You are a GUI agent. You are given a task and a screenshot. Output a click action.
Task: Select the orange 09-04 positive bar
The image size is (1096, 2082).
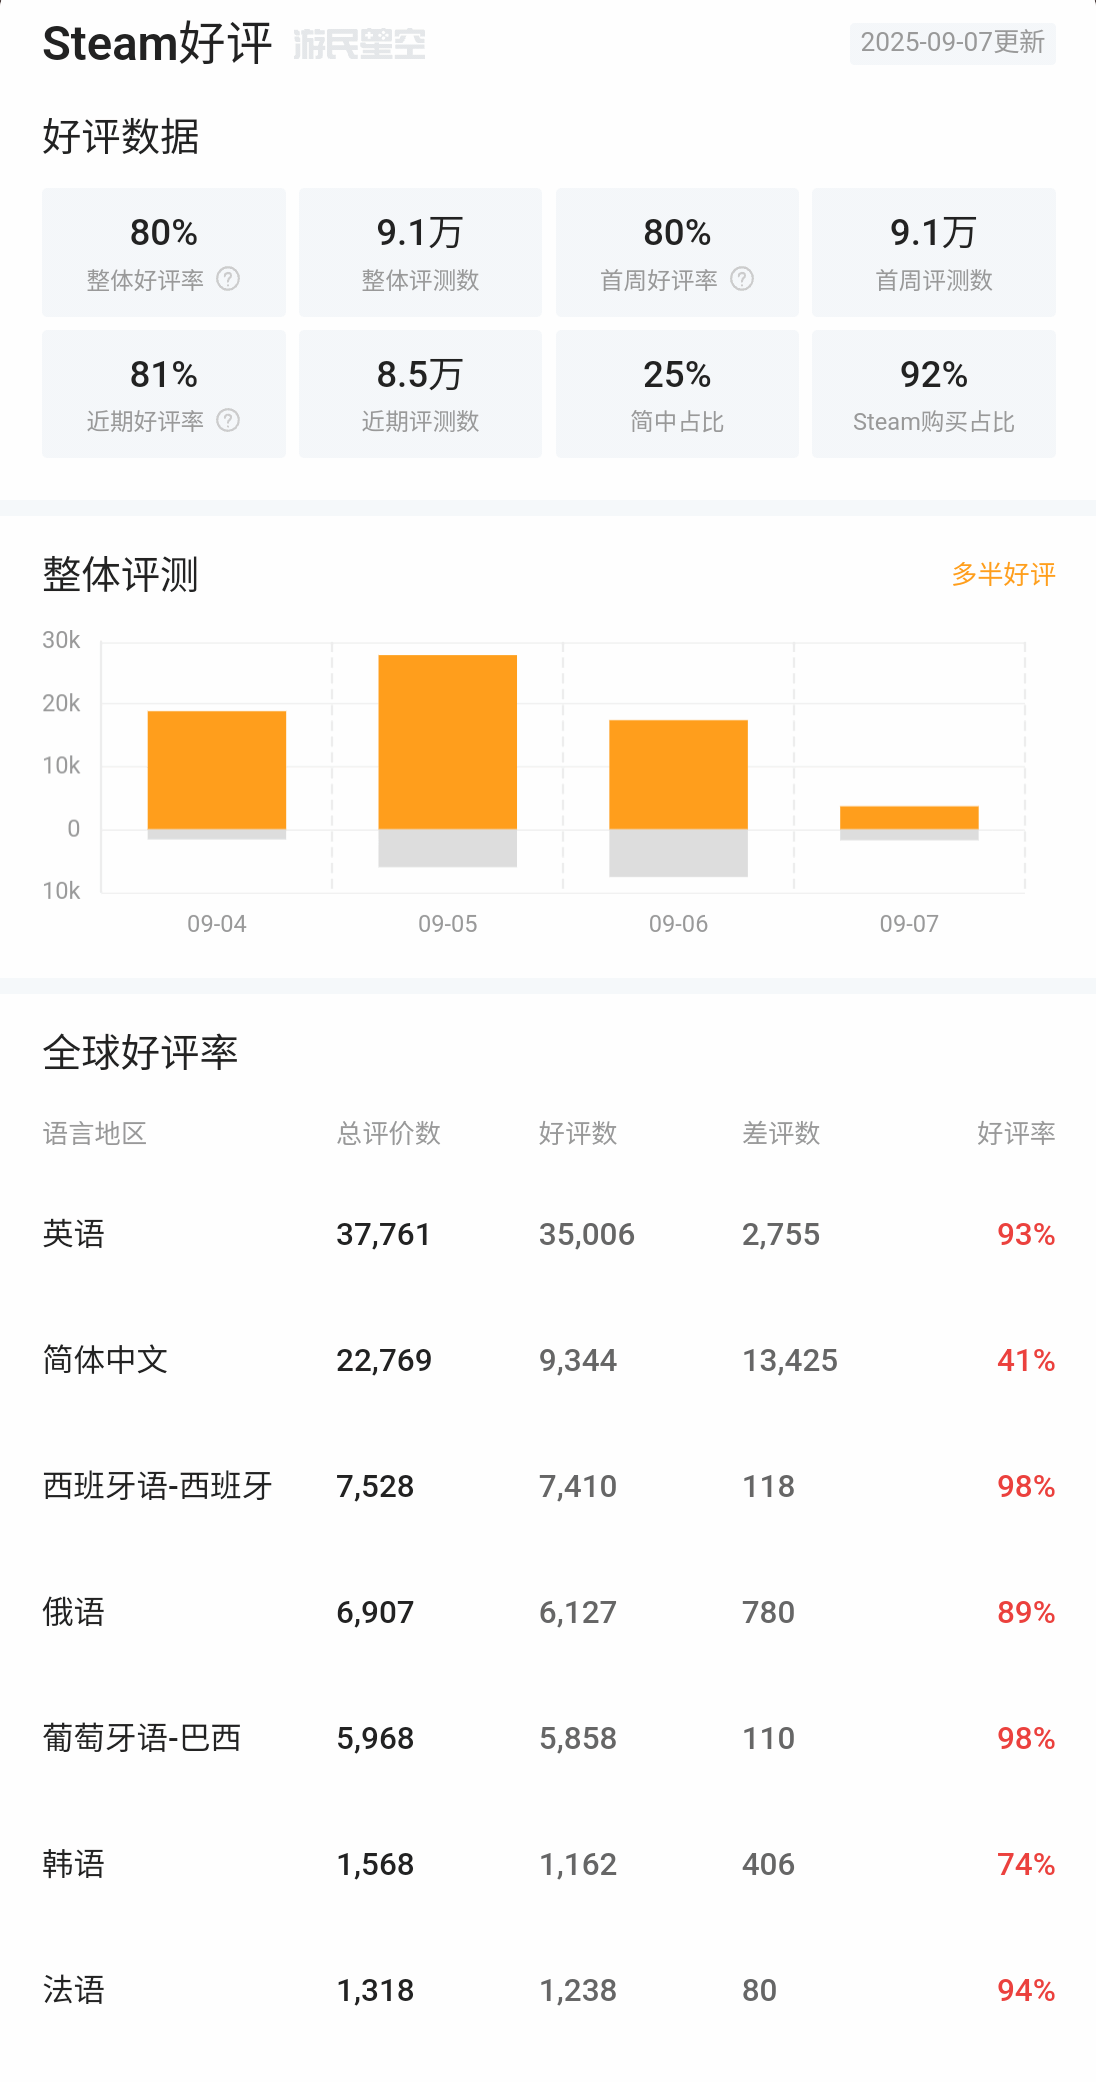217,769
